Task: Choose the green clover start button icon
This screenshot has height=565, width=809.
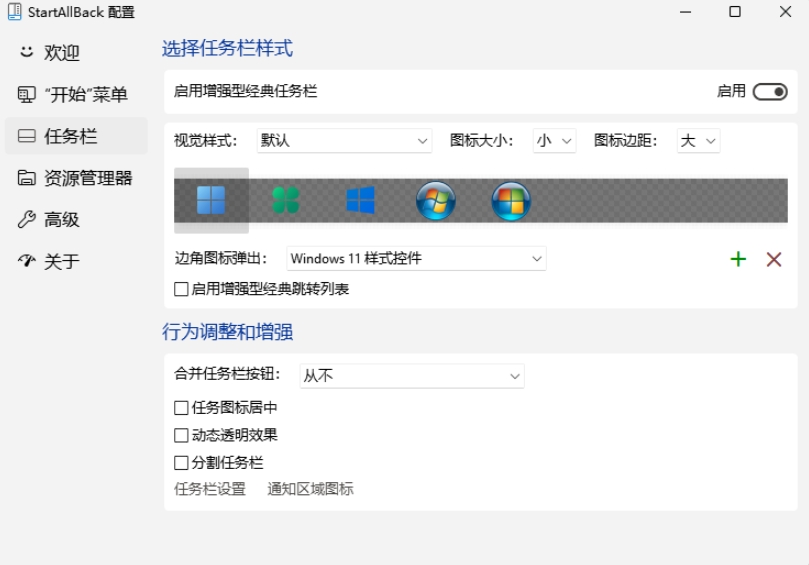Action: [286, 200]
